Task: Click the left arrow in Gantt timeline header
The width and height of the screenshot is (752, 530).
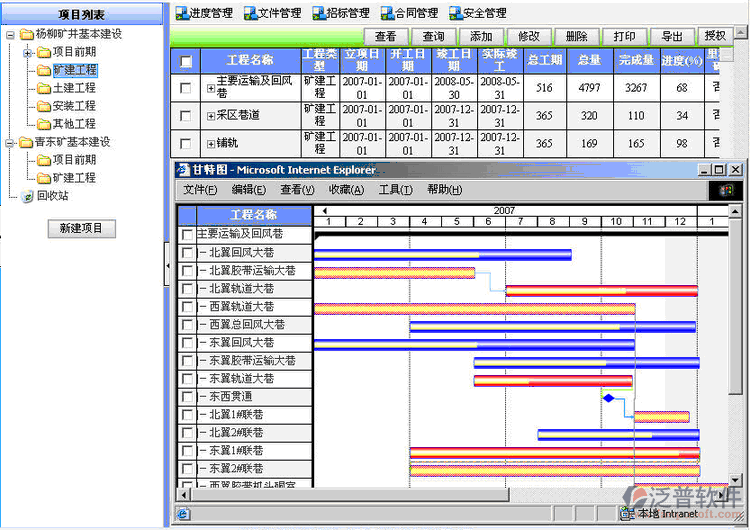Action: pos(325,211)
